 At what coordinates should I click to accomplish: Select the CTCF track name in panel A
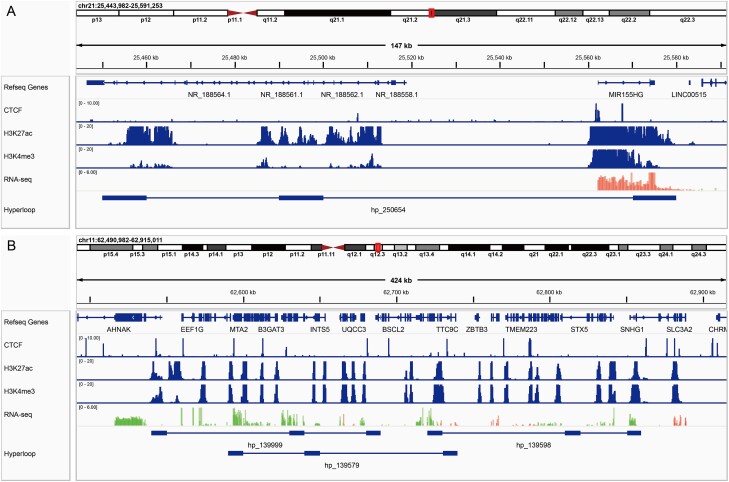13,110
